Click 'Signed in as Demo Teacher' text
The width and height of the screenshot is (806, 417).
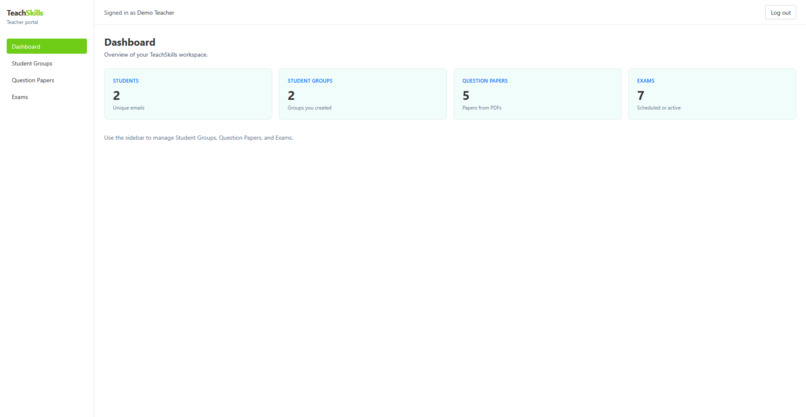click(139, 13)
